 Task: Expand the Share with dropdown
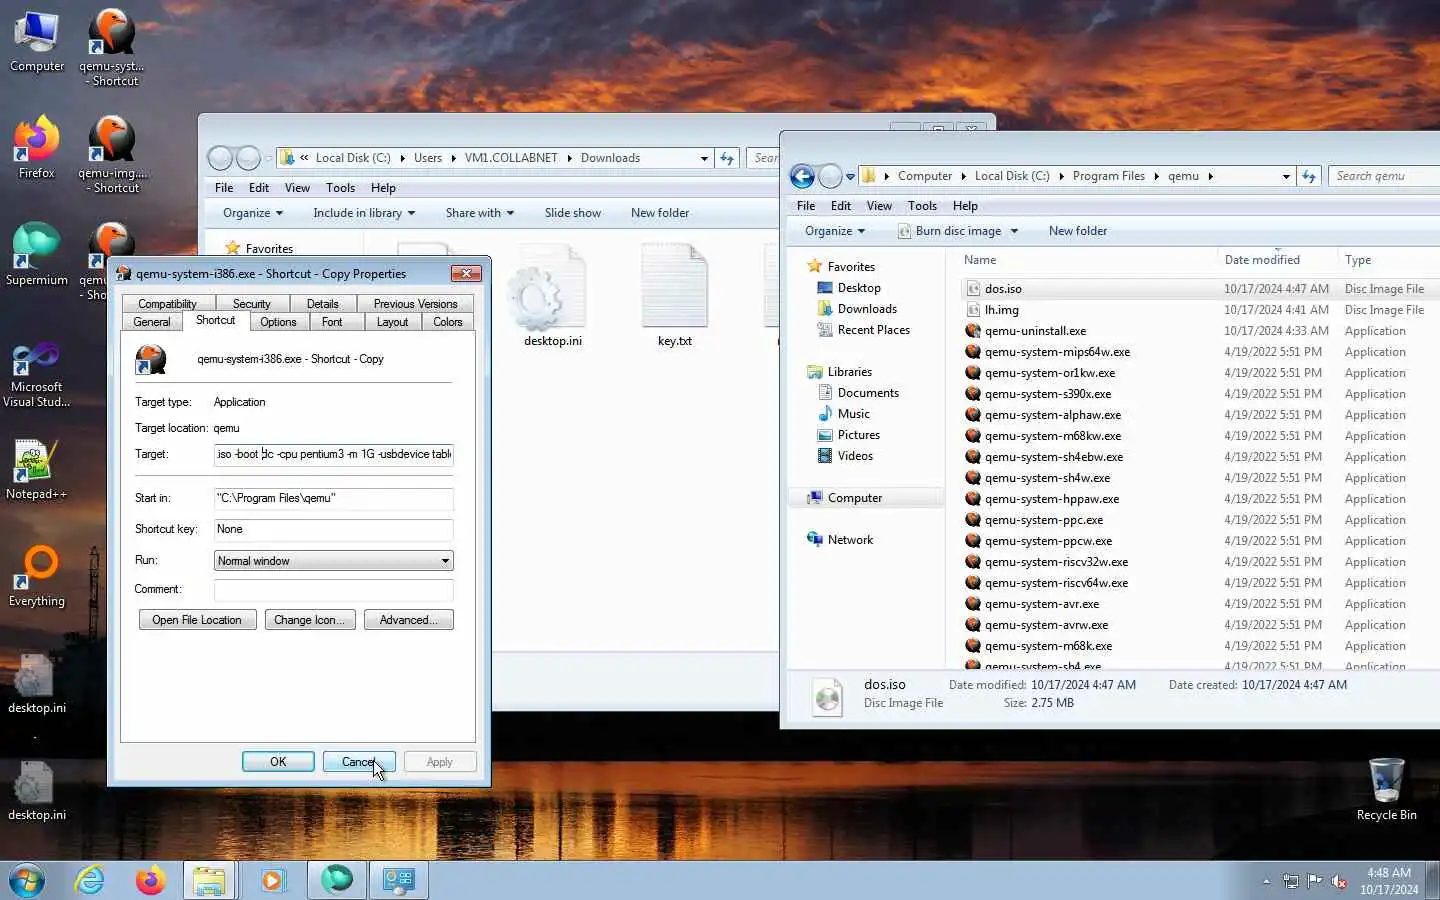(x=479, y=213)
